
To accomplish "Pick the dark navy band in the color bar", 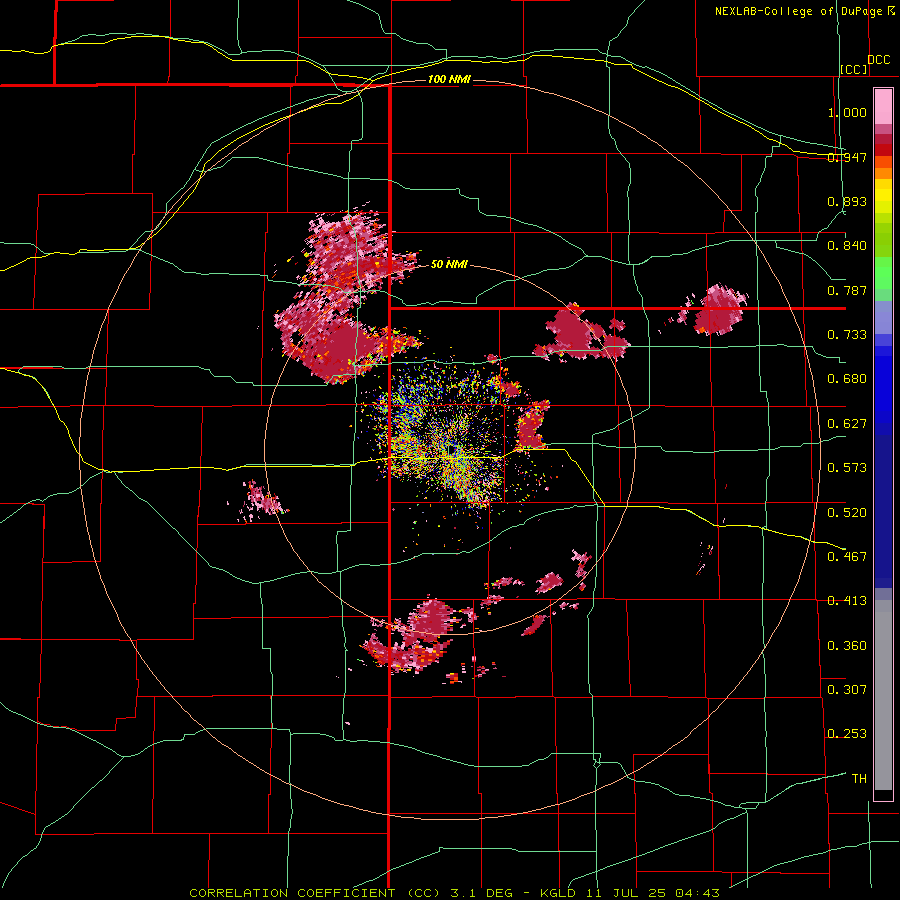I will tap(883, 511).
